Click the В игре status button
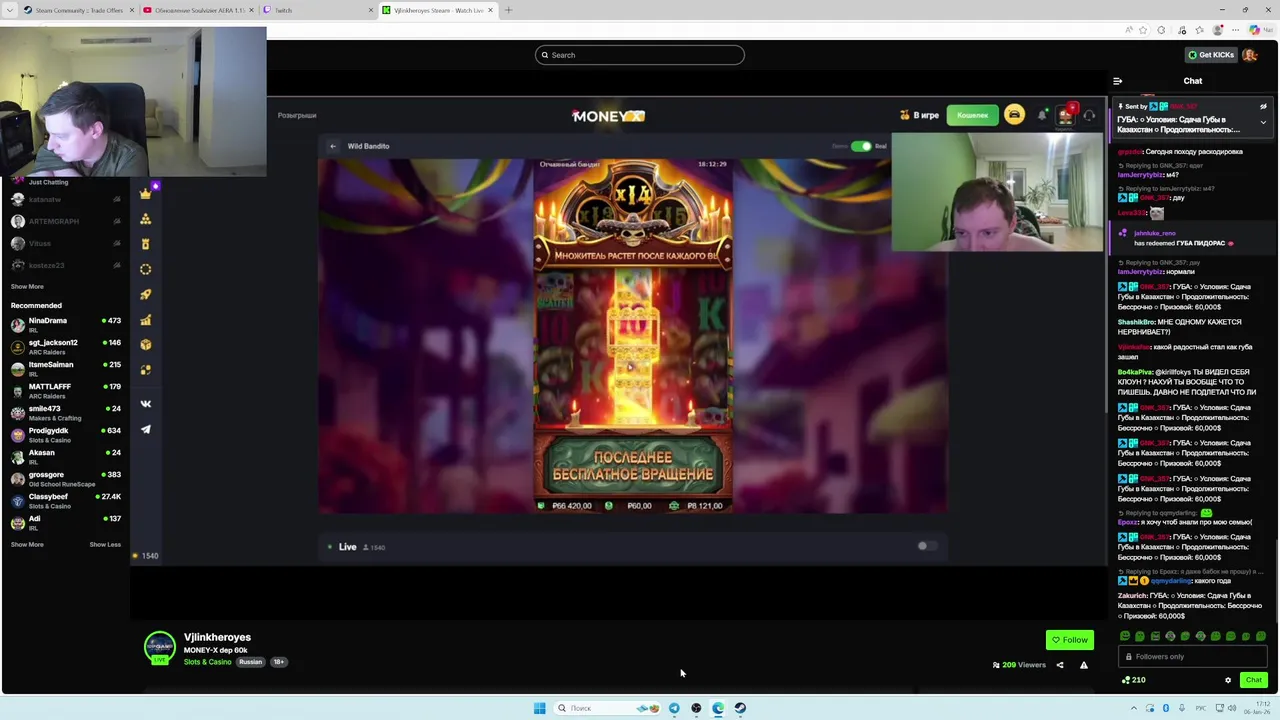The height and width of the screenshot is (720, 1280). pos(919,116)
